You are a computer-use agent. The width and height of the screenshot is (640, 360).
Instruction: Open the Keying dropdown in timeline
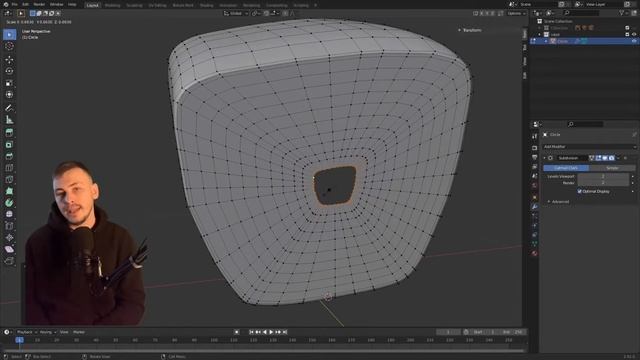[x=47, y=332]
